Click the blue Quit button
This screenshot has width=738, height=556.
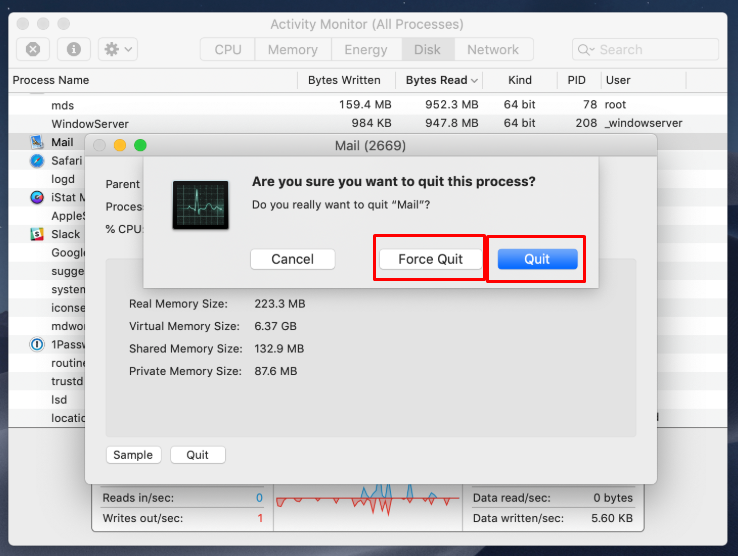tap(537, 259)
